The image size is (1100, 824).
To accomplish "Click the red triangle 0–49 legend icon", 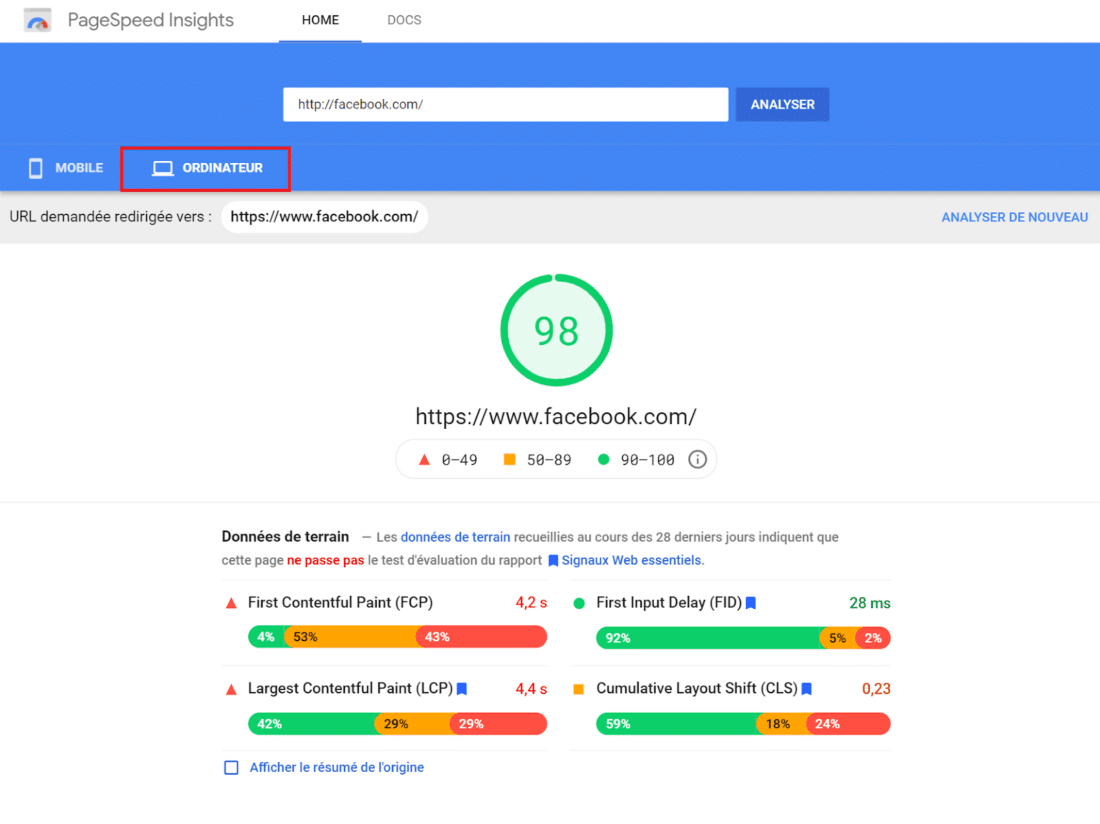I will pos(424,460).
